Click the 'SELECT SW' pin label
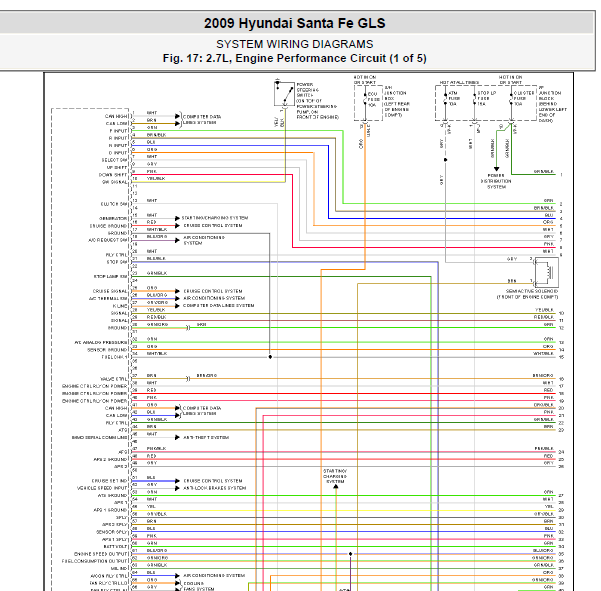601x591 pixels. [114, 160]
